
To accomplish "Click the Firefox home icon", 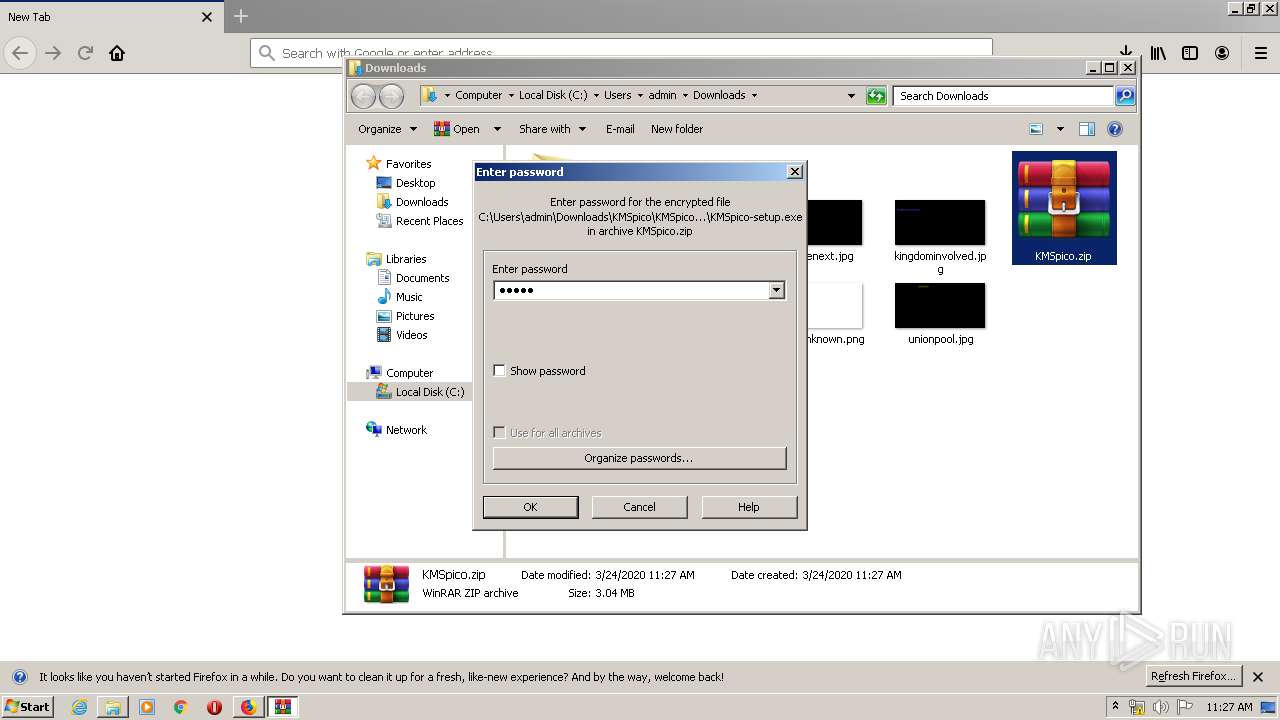I will [x=117, y=53].
